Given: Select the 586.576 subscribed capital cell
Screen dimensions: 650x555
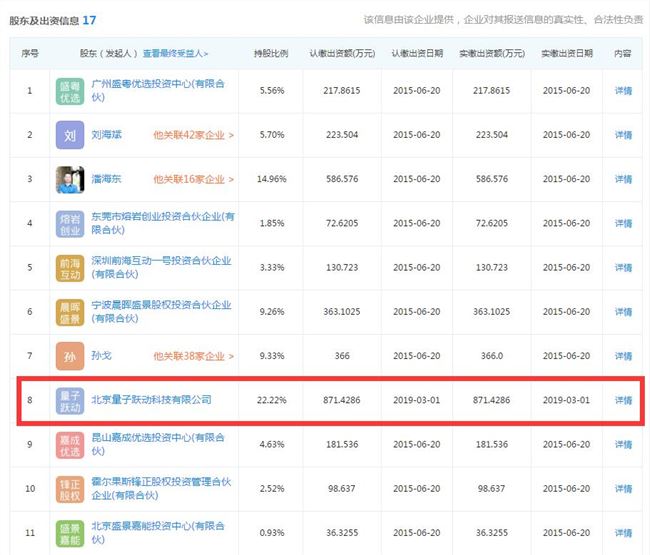Looking at the screenshot, I should (342, 179).
